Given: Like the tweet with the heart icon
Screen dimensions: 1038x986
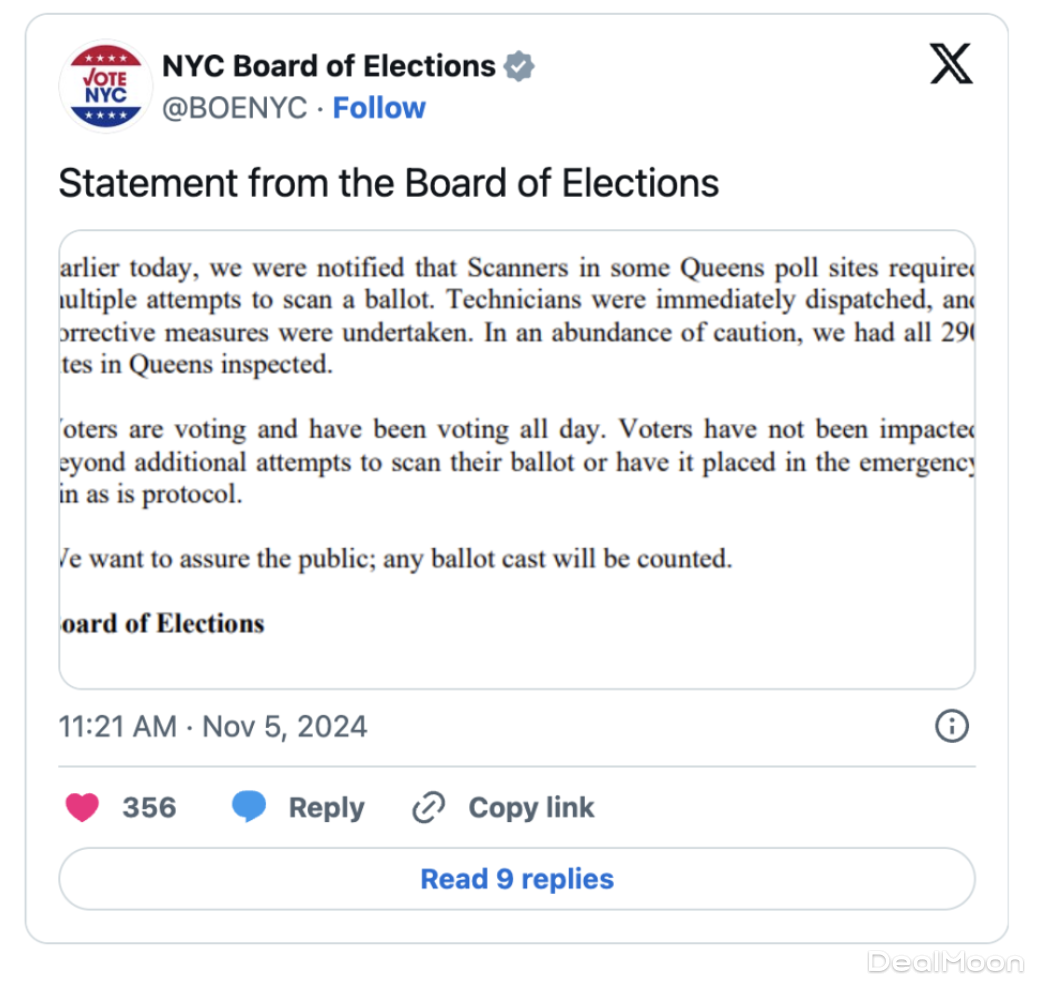Looking at the screenshot, I should pos(82,807).
